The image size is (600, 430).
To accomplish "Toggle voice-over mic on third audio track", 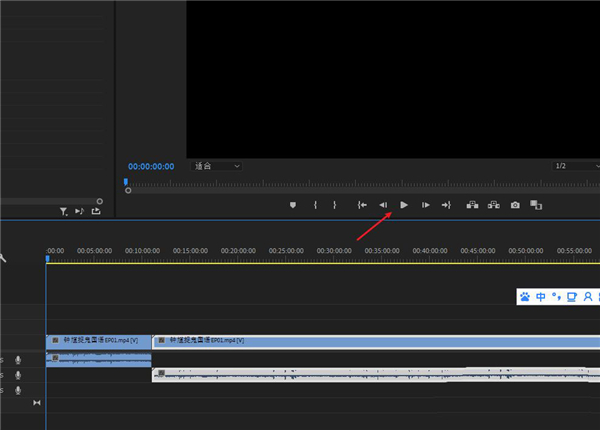I will tap(18, 390).
